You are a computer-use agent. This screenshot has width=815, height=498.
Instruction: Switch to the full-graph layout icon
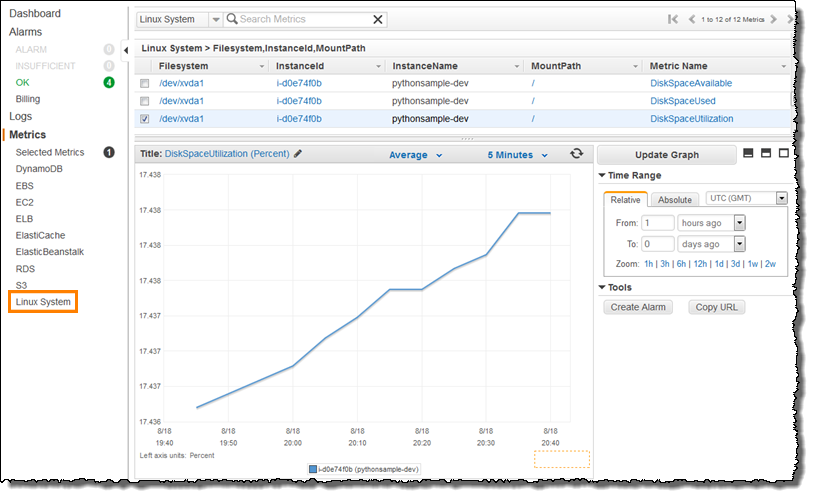784,154
